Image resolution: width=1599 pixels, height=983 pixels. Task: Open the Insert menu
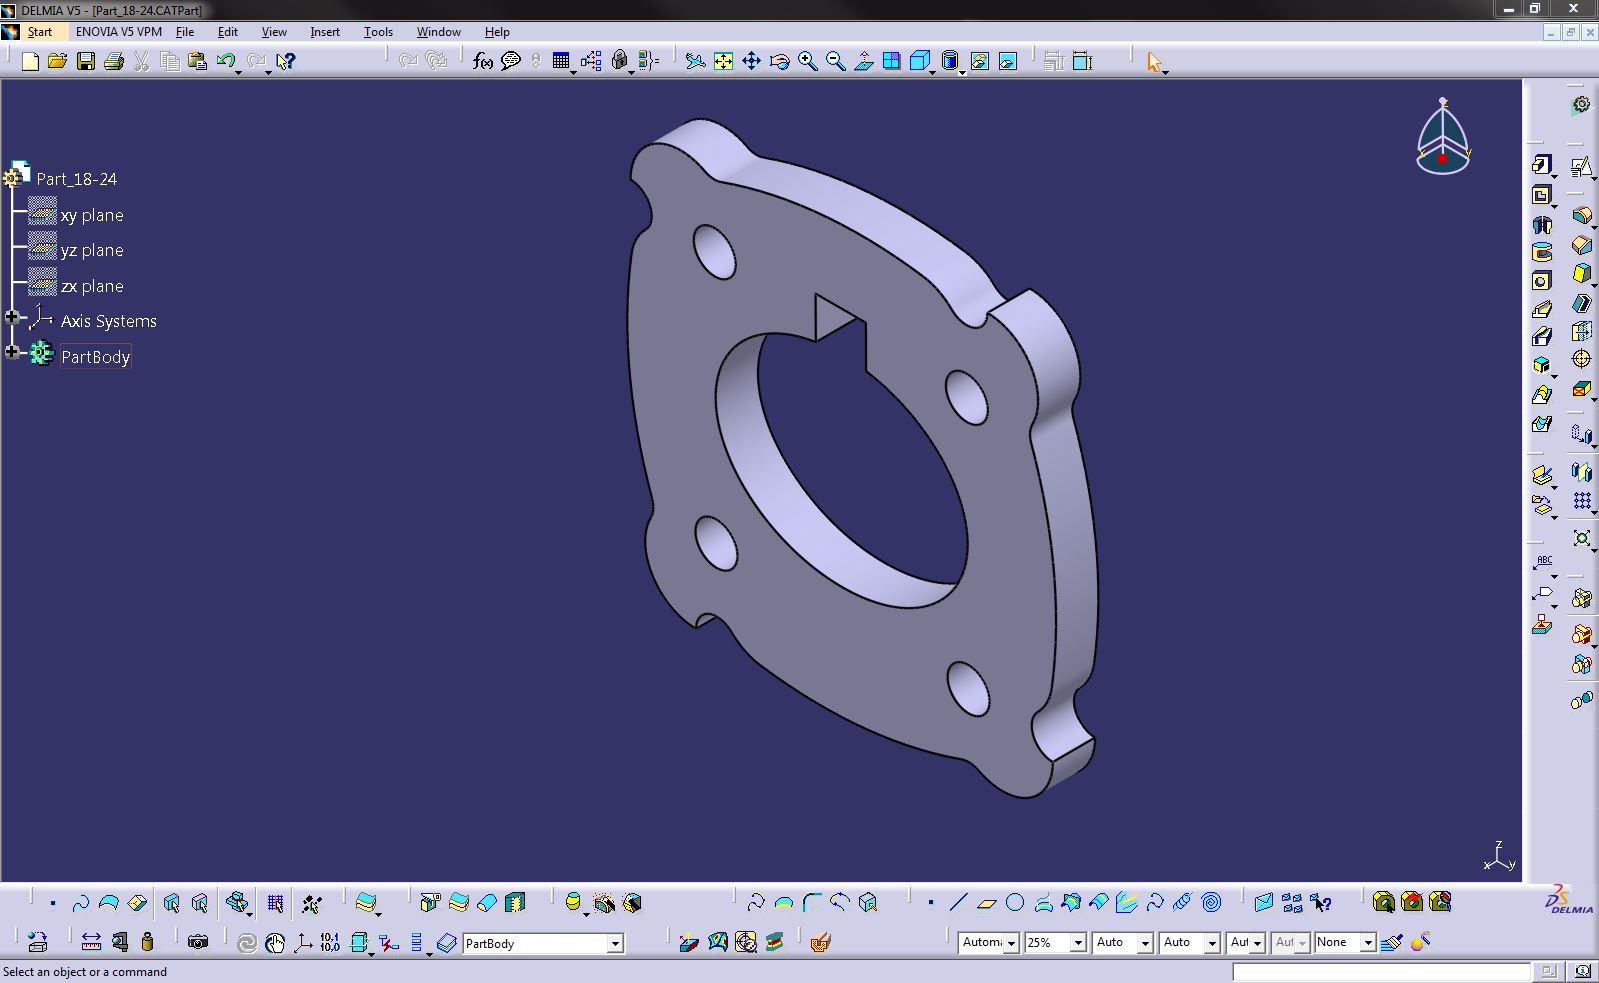pos(325,32)
